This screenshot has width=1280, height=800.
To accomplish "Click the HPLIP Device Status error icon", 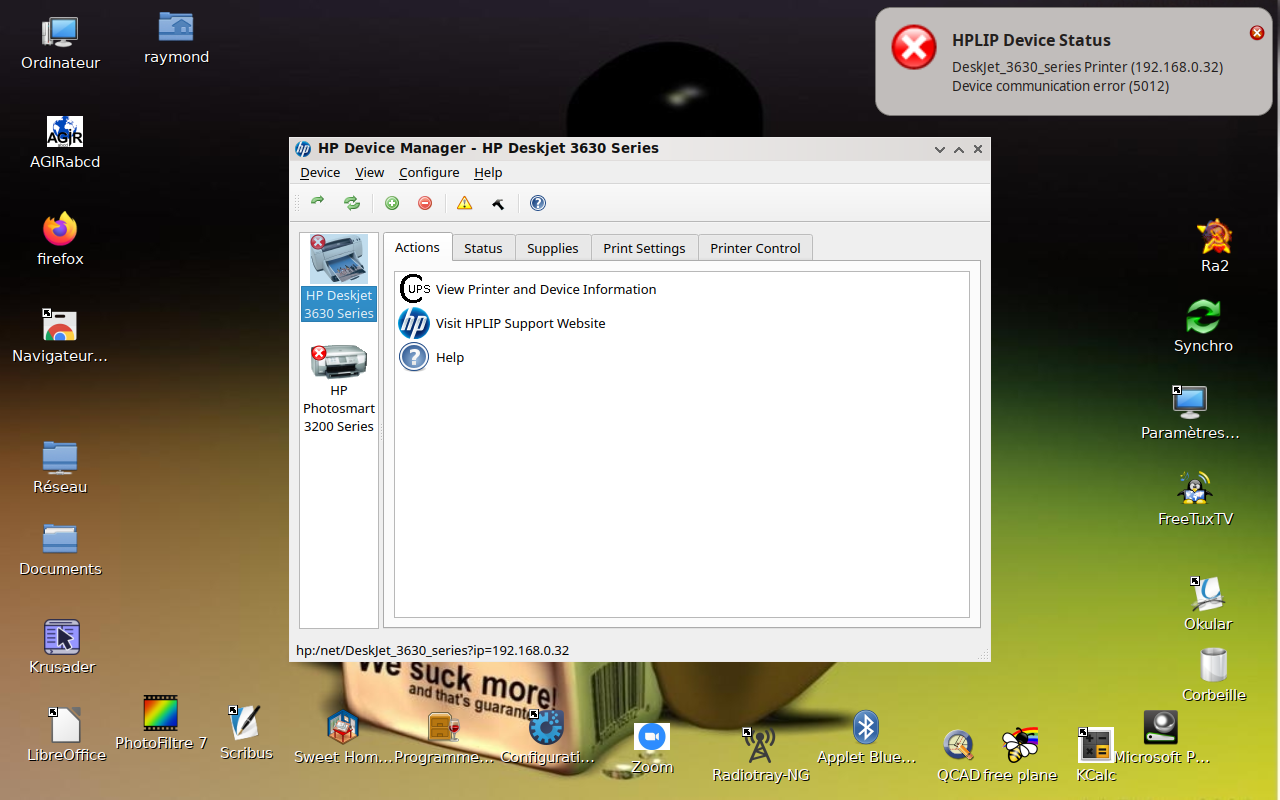I will coord(914,48).
